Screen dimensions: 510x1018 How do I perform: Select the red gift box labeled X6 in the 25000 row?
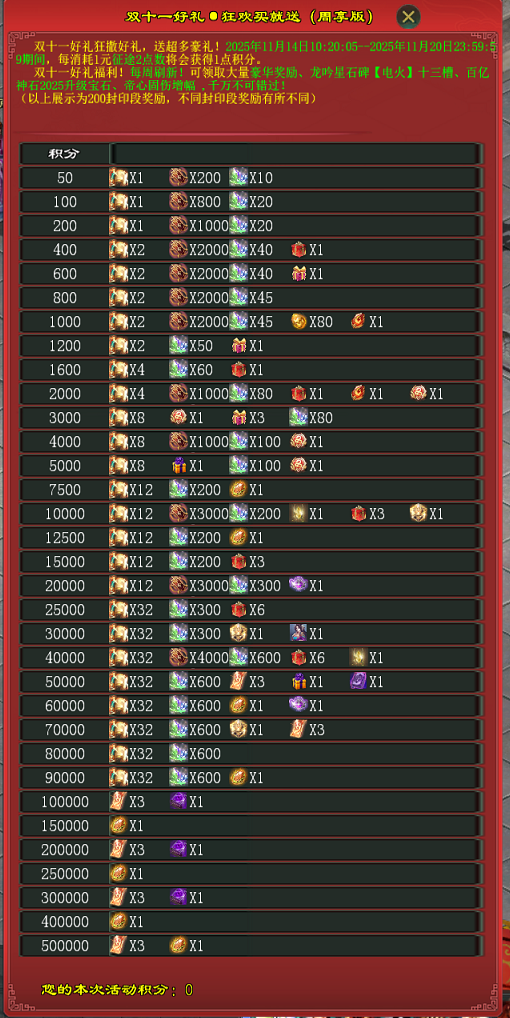coord(238,610)
